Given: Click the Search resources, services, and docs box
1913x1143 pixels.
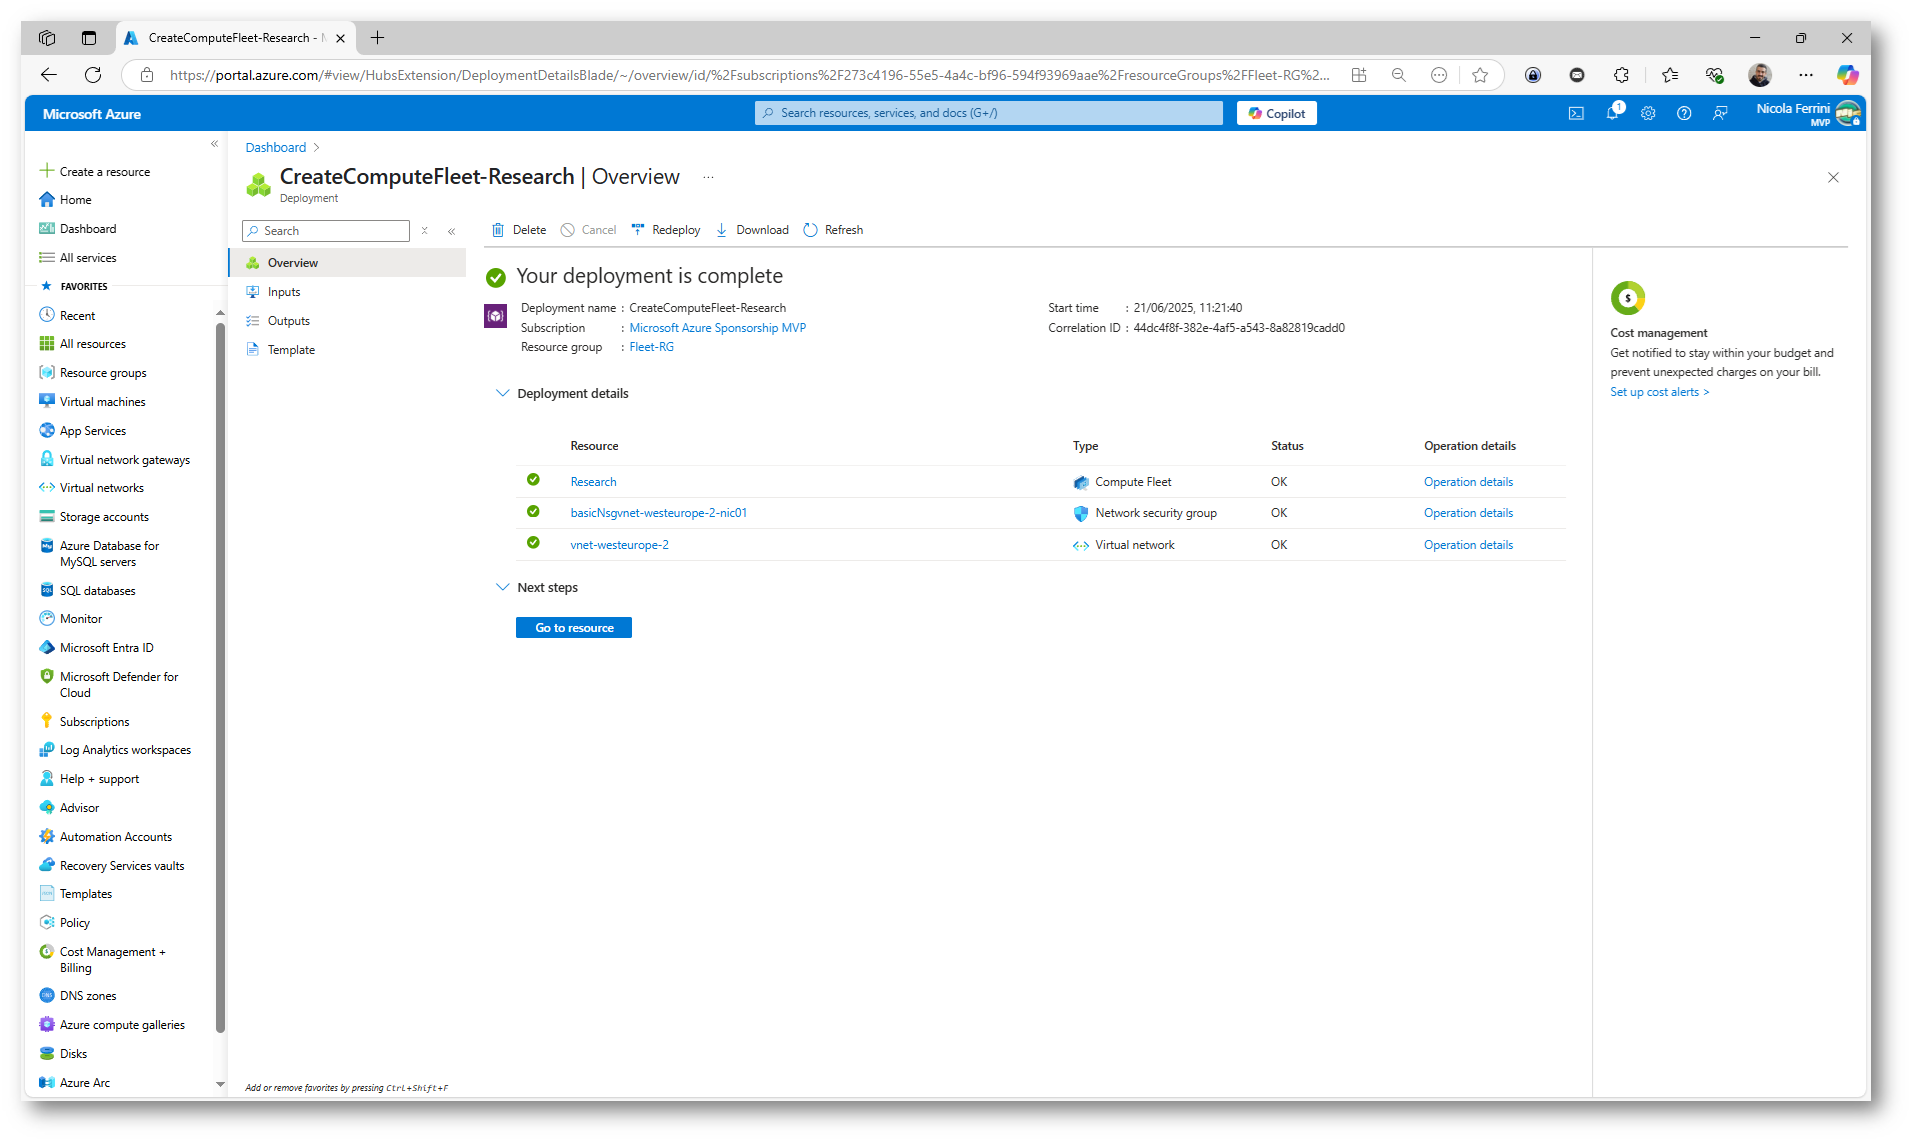Looking at the screenshot, I should click(988, 113).
